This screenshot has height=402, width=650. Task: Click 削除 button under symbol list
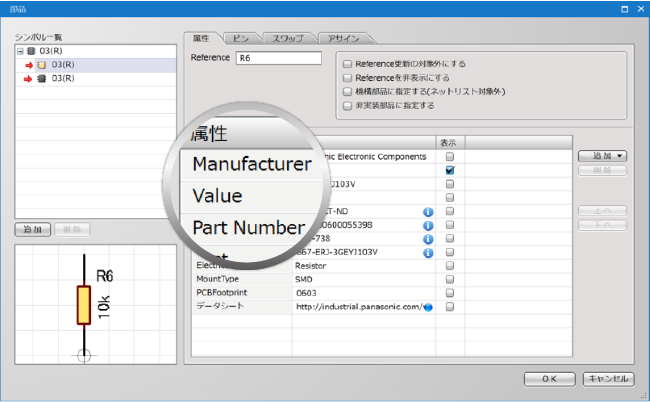72,230
